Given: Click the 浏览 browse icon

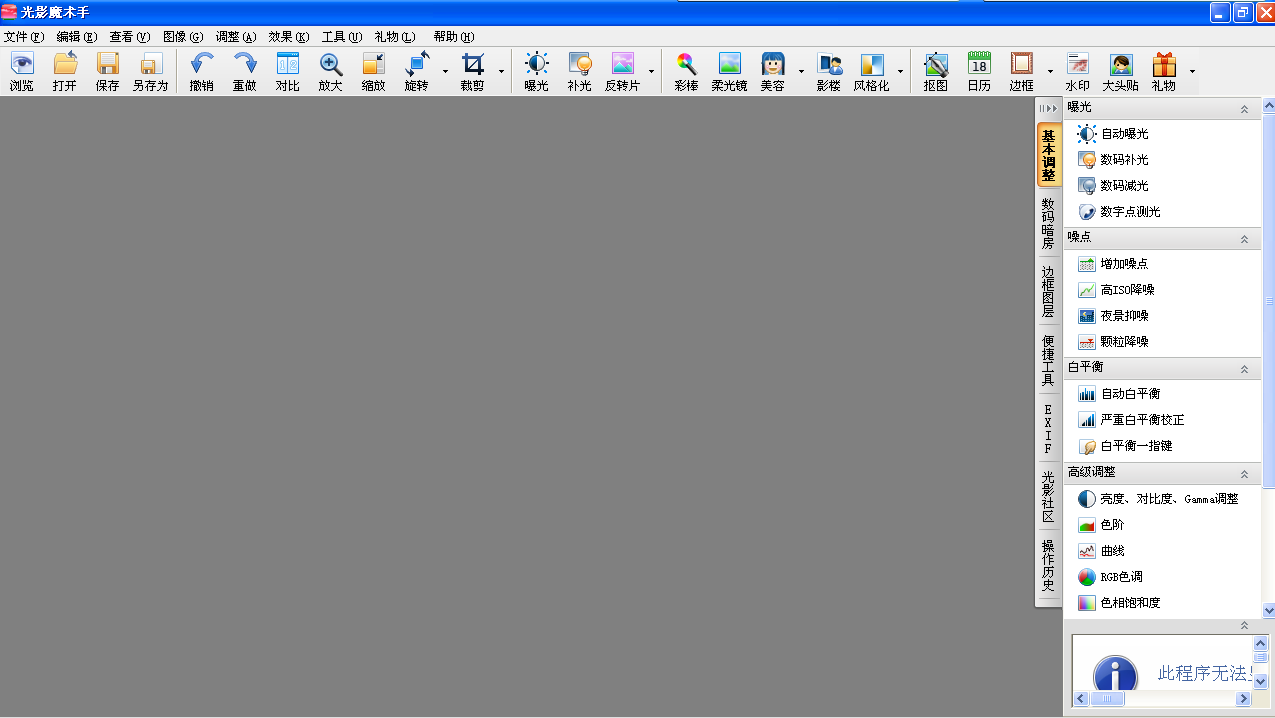Looking at the screenshot, I should pyautogui.click(x=22, y=72).
